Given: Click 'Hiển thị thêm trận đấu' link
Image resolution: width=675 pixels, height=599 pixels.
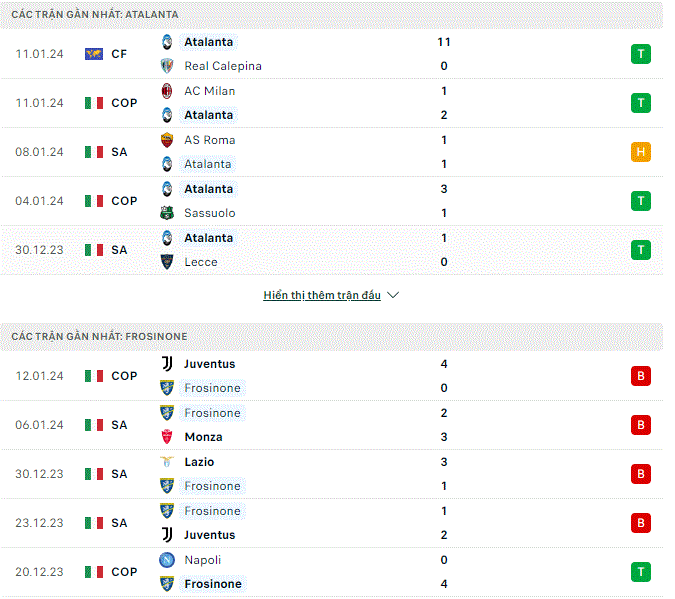Looking at the screenshot, I should [322, 295].
